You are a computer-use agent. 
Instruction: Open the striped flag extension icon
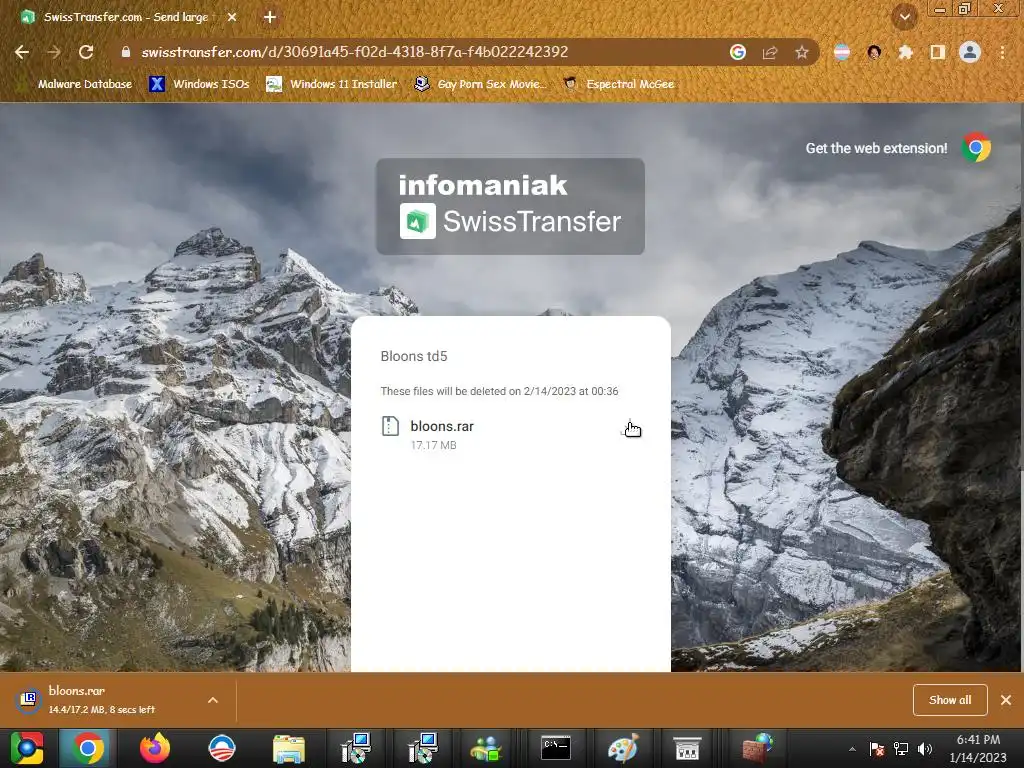click(842, 52)
